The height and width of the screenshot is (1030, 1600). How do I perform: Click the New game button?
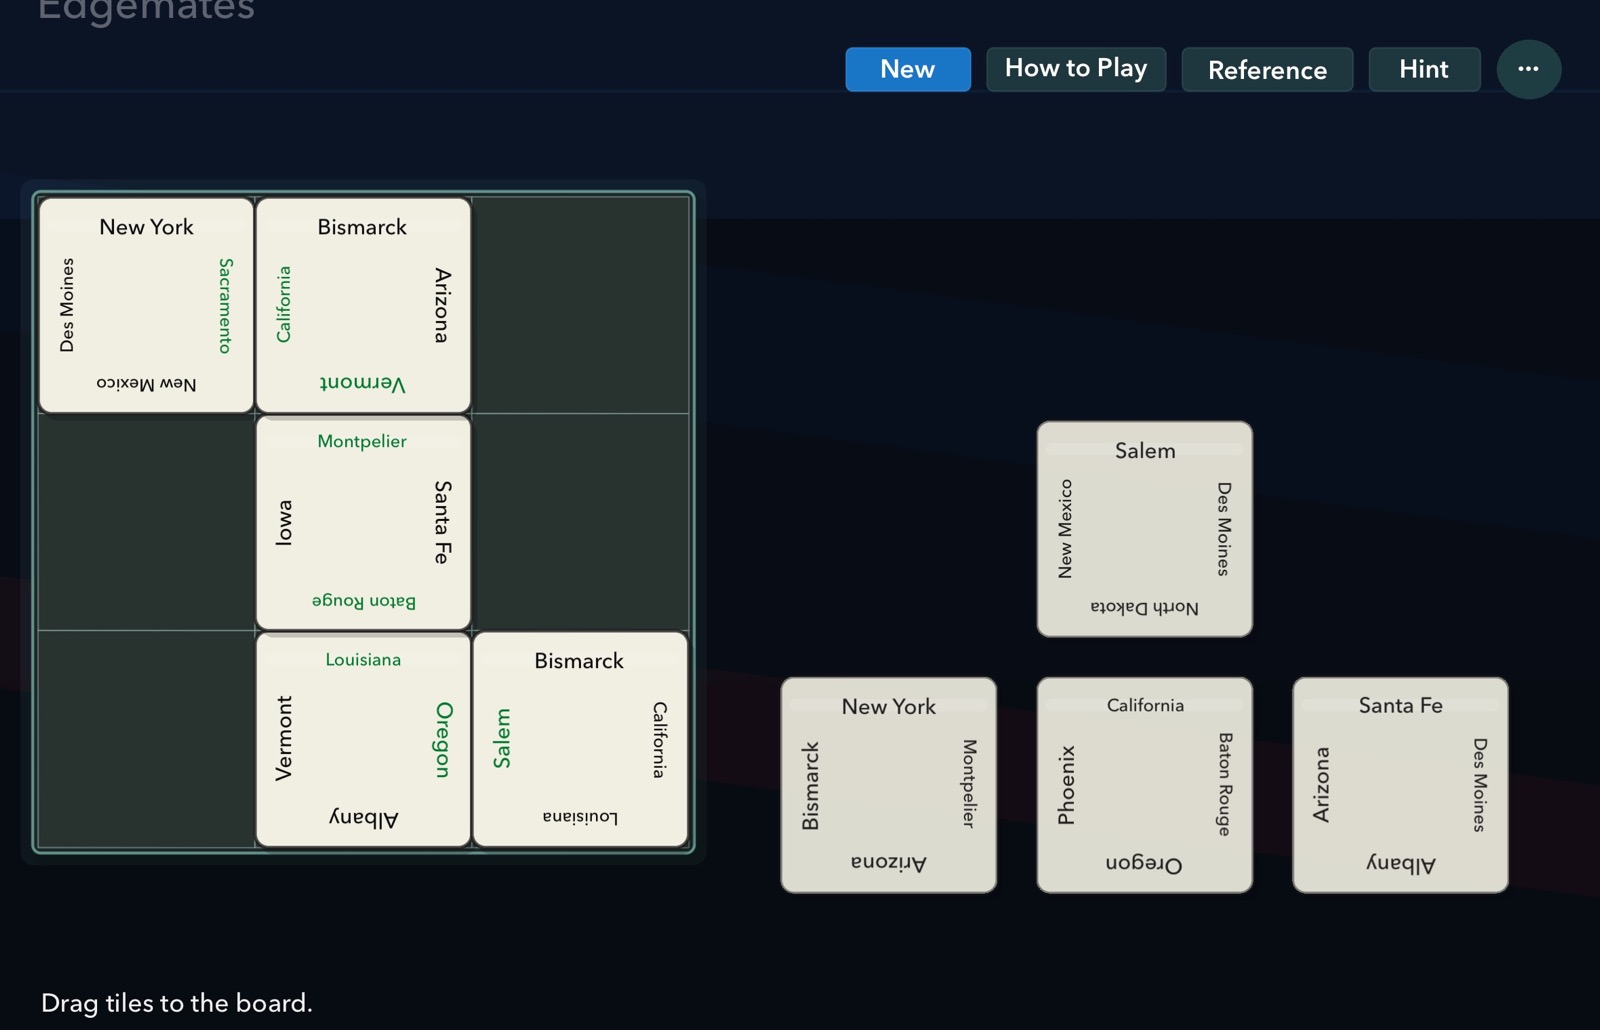[x=907, y=69]
